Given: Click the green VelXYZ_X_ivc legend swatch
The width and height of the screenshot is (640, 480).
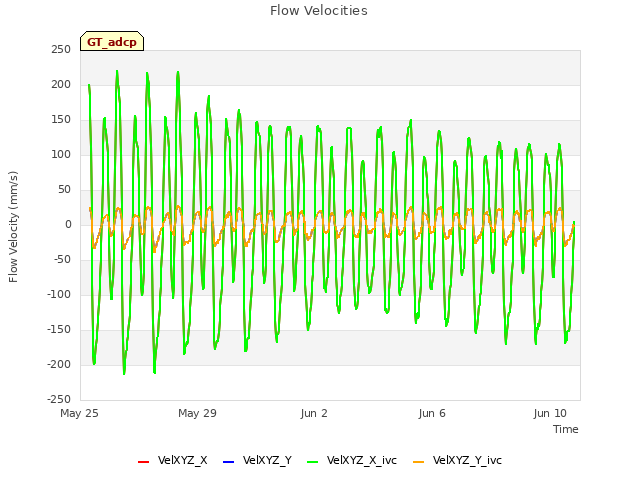Looking at the screenshot, I should (x=312, y=462).
